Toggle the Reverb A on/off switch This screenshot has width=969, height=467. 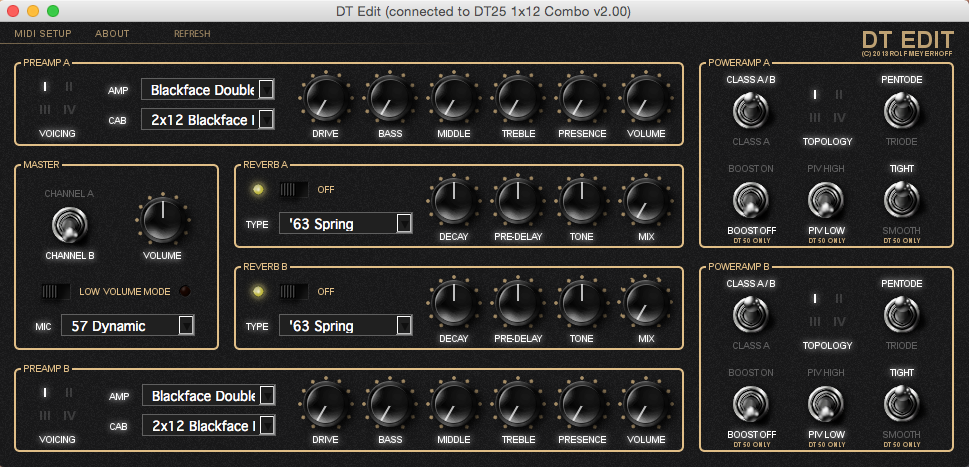[x=293, y=189]
